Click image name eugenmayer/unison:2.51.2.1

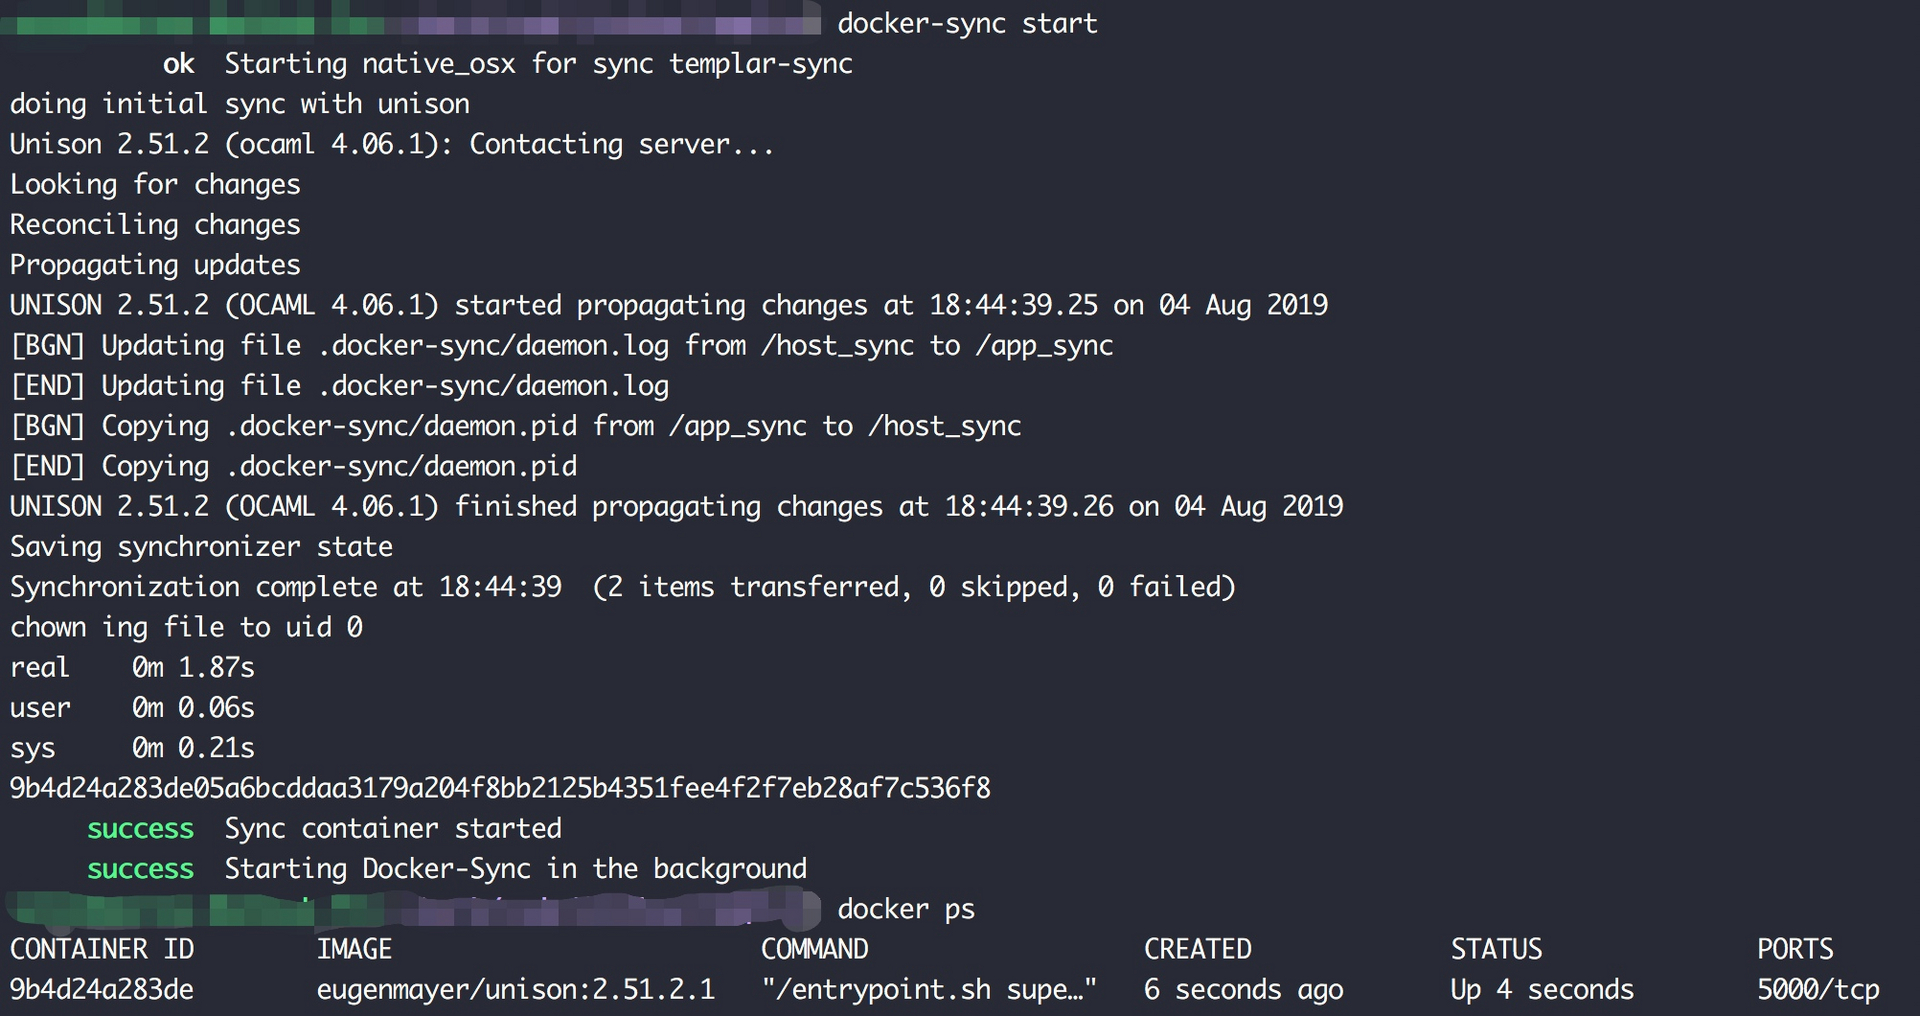pos(516,990)
